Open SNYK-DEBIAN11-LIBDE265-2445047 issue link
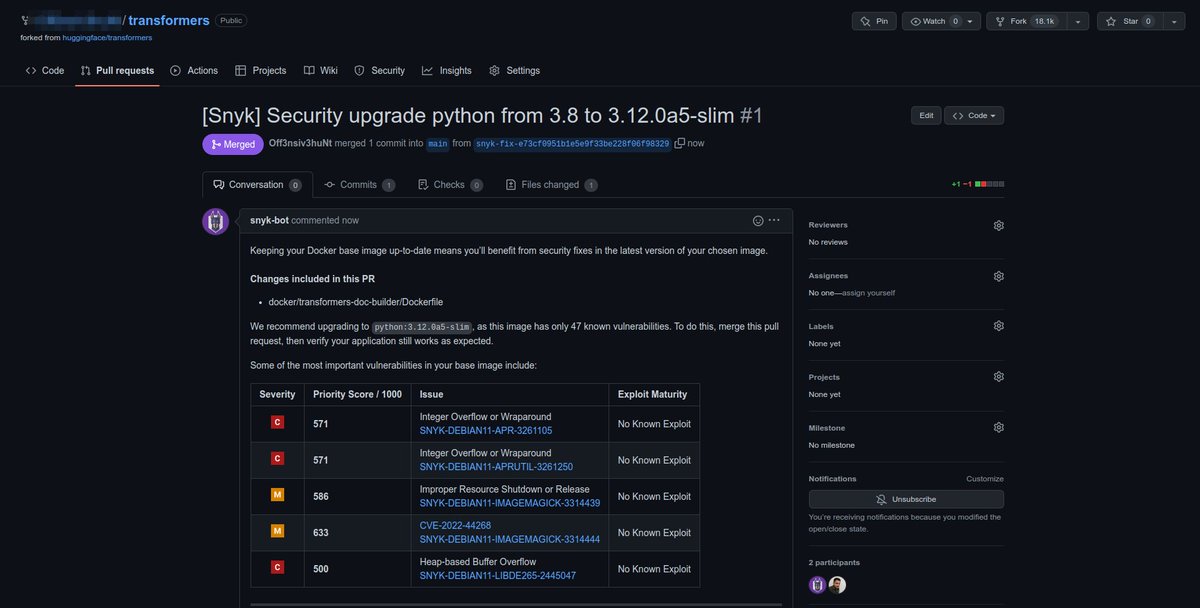This screenshot has width=1200, height=608. coord(498,576)
